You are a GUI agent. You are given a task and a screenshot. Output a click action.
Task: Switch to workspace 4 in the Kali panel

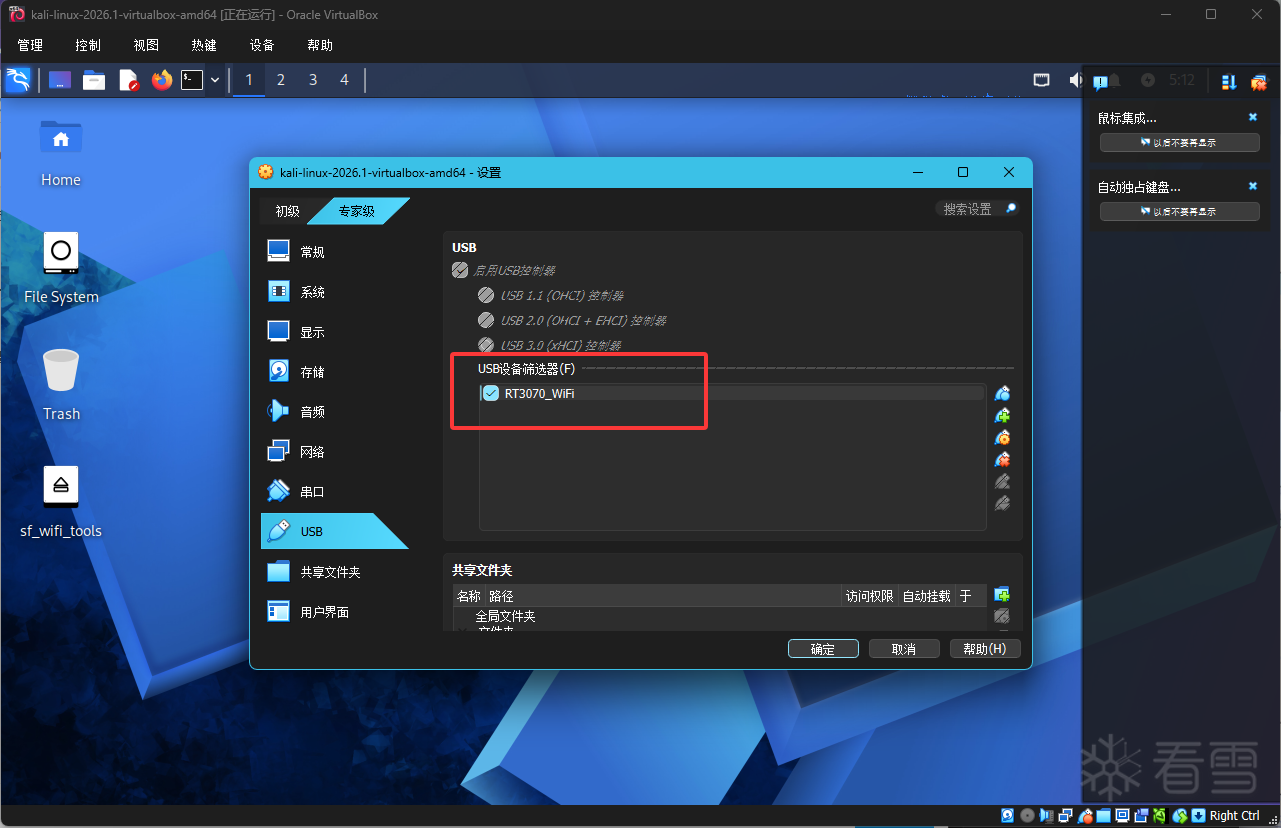345,80
